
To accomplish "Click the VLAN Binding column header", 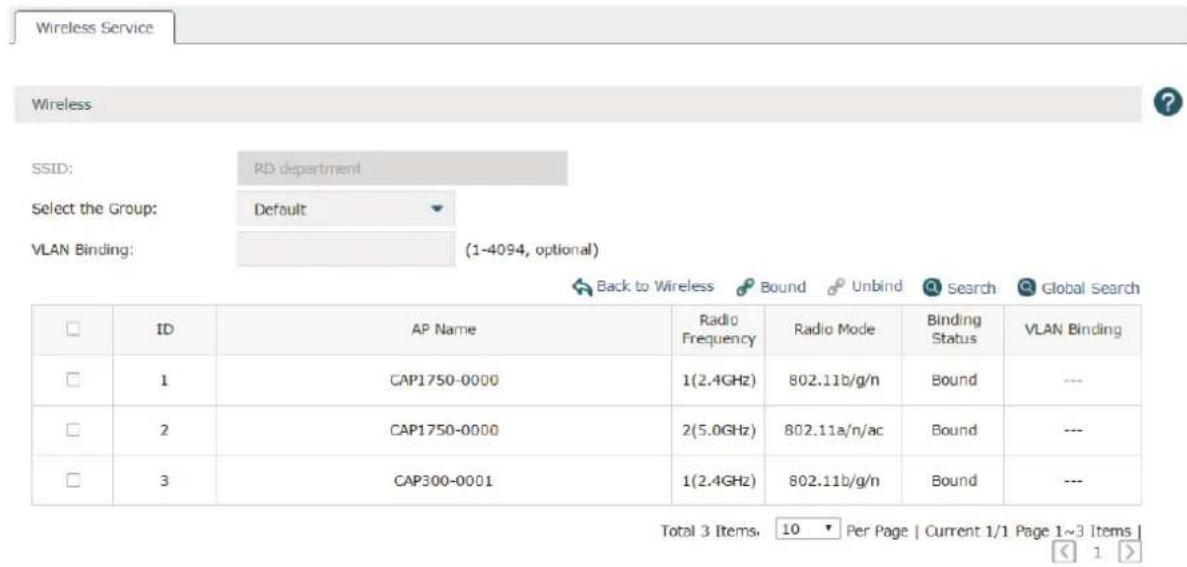I will tap(1073, 329).
